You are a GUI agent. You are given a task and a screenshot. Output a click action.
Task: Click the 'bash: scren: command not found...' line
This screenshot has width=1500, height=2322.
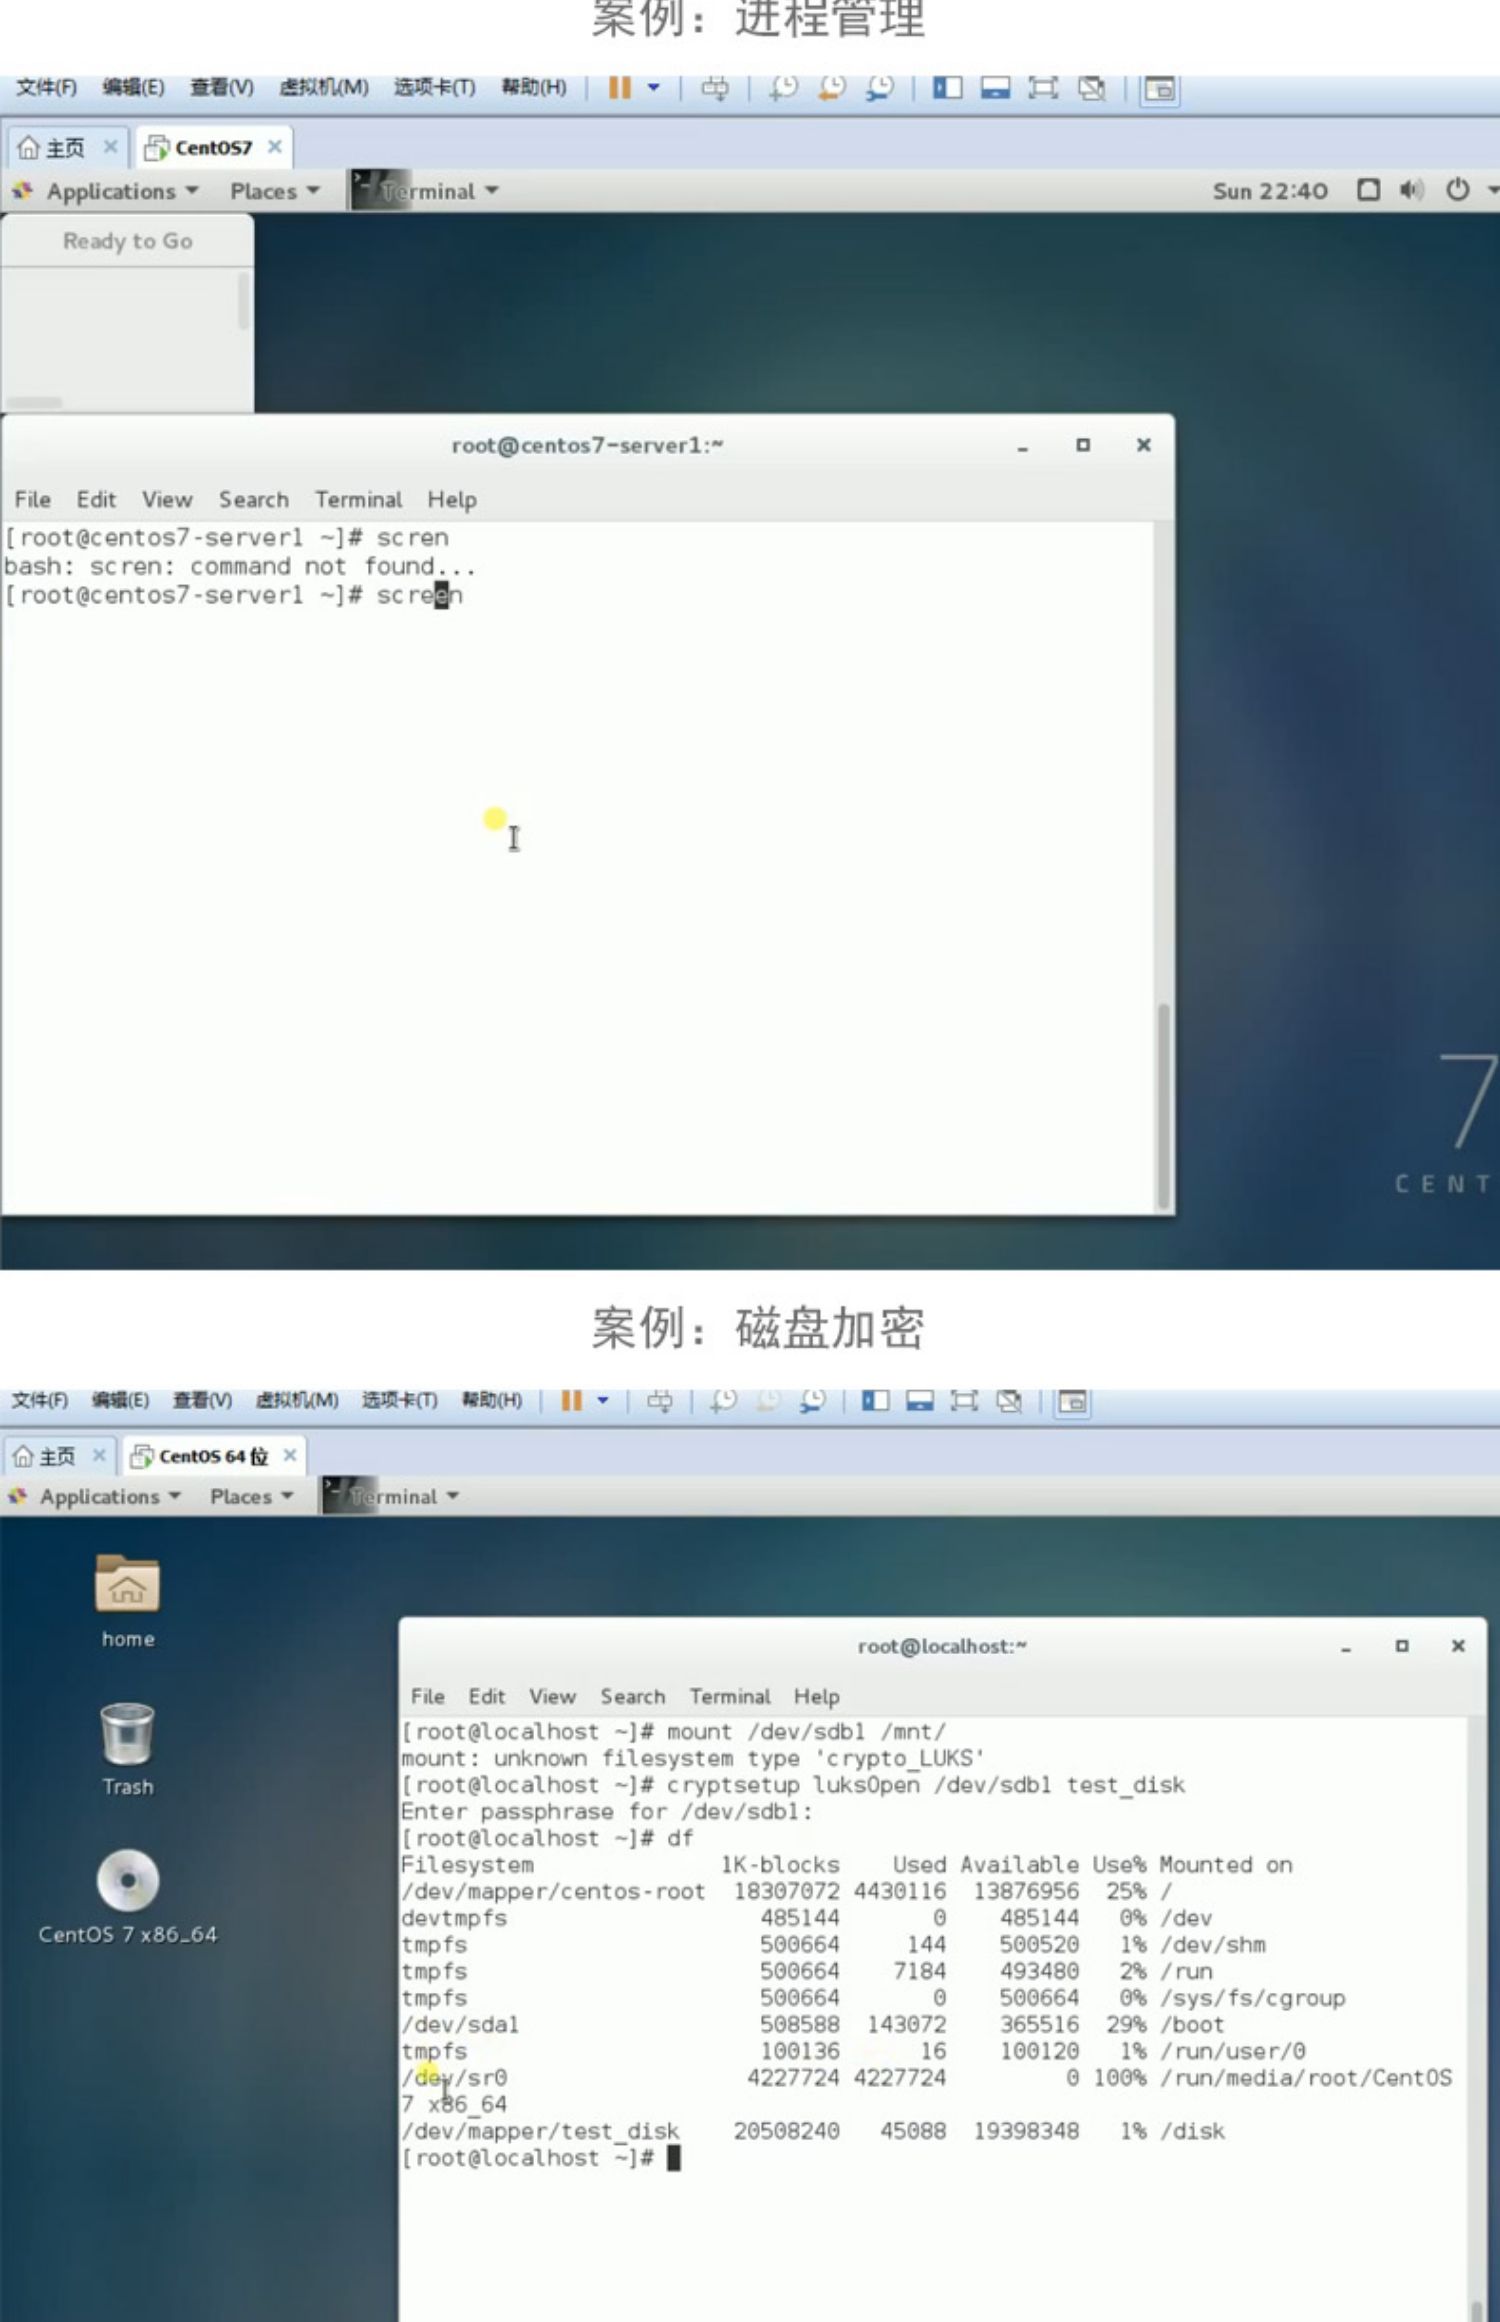coord(239,566)
